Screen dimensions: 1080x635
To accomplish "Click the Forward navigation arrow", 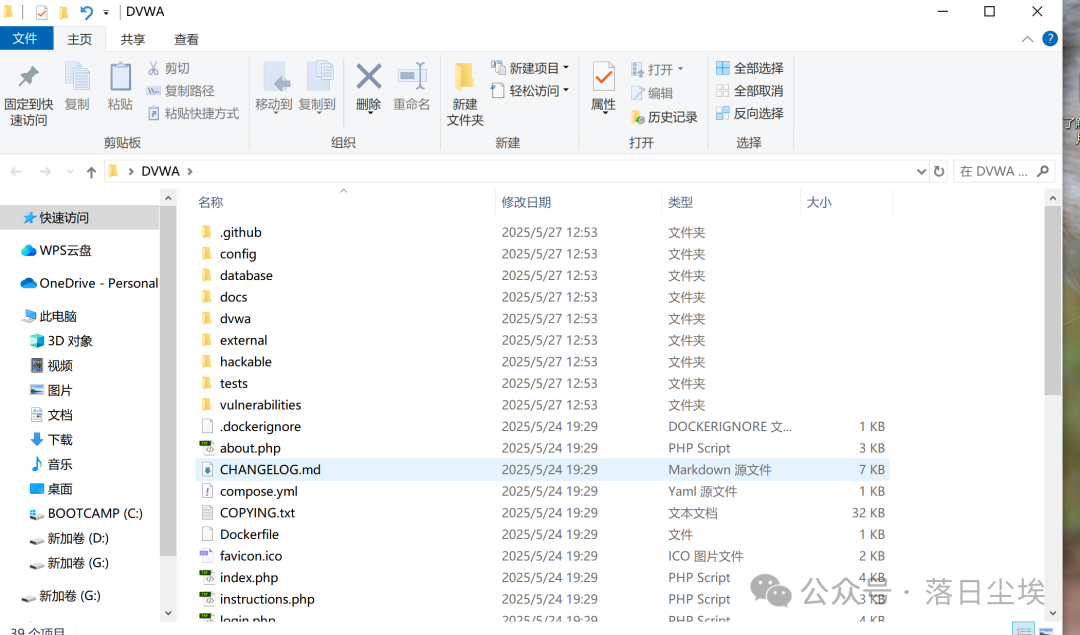I will point(45,171).
